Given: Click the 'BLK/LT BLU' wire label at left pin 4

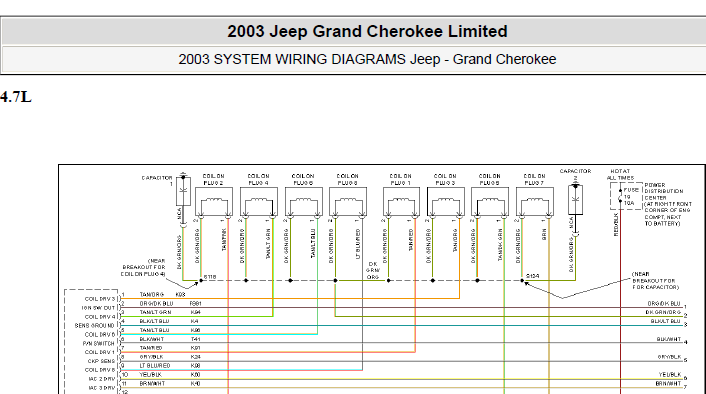Looking at the screenshot, I should pos(154,321).
